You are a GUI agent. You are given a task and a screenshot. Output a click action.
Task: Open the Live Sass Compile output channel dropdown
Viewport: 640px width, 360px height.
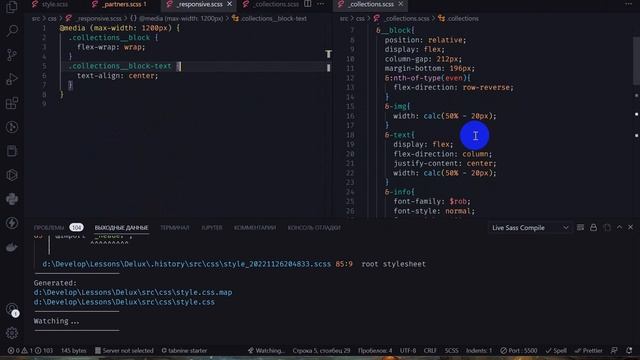click(x=529, y=228)
